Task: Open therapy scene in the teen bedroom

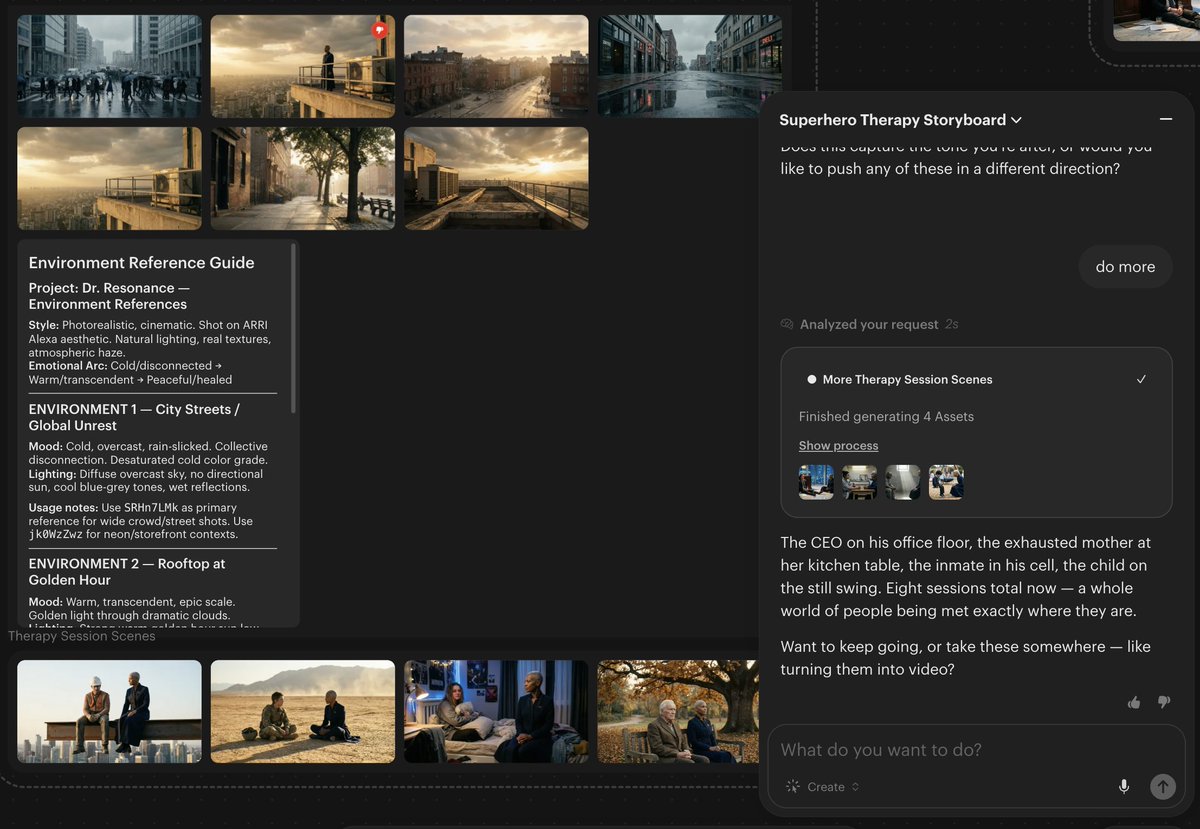Action: [496, 711]
